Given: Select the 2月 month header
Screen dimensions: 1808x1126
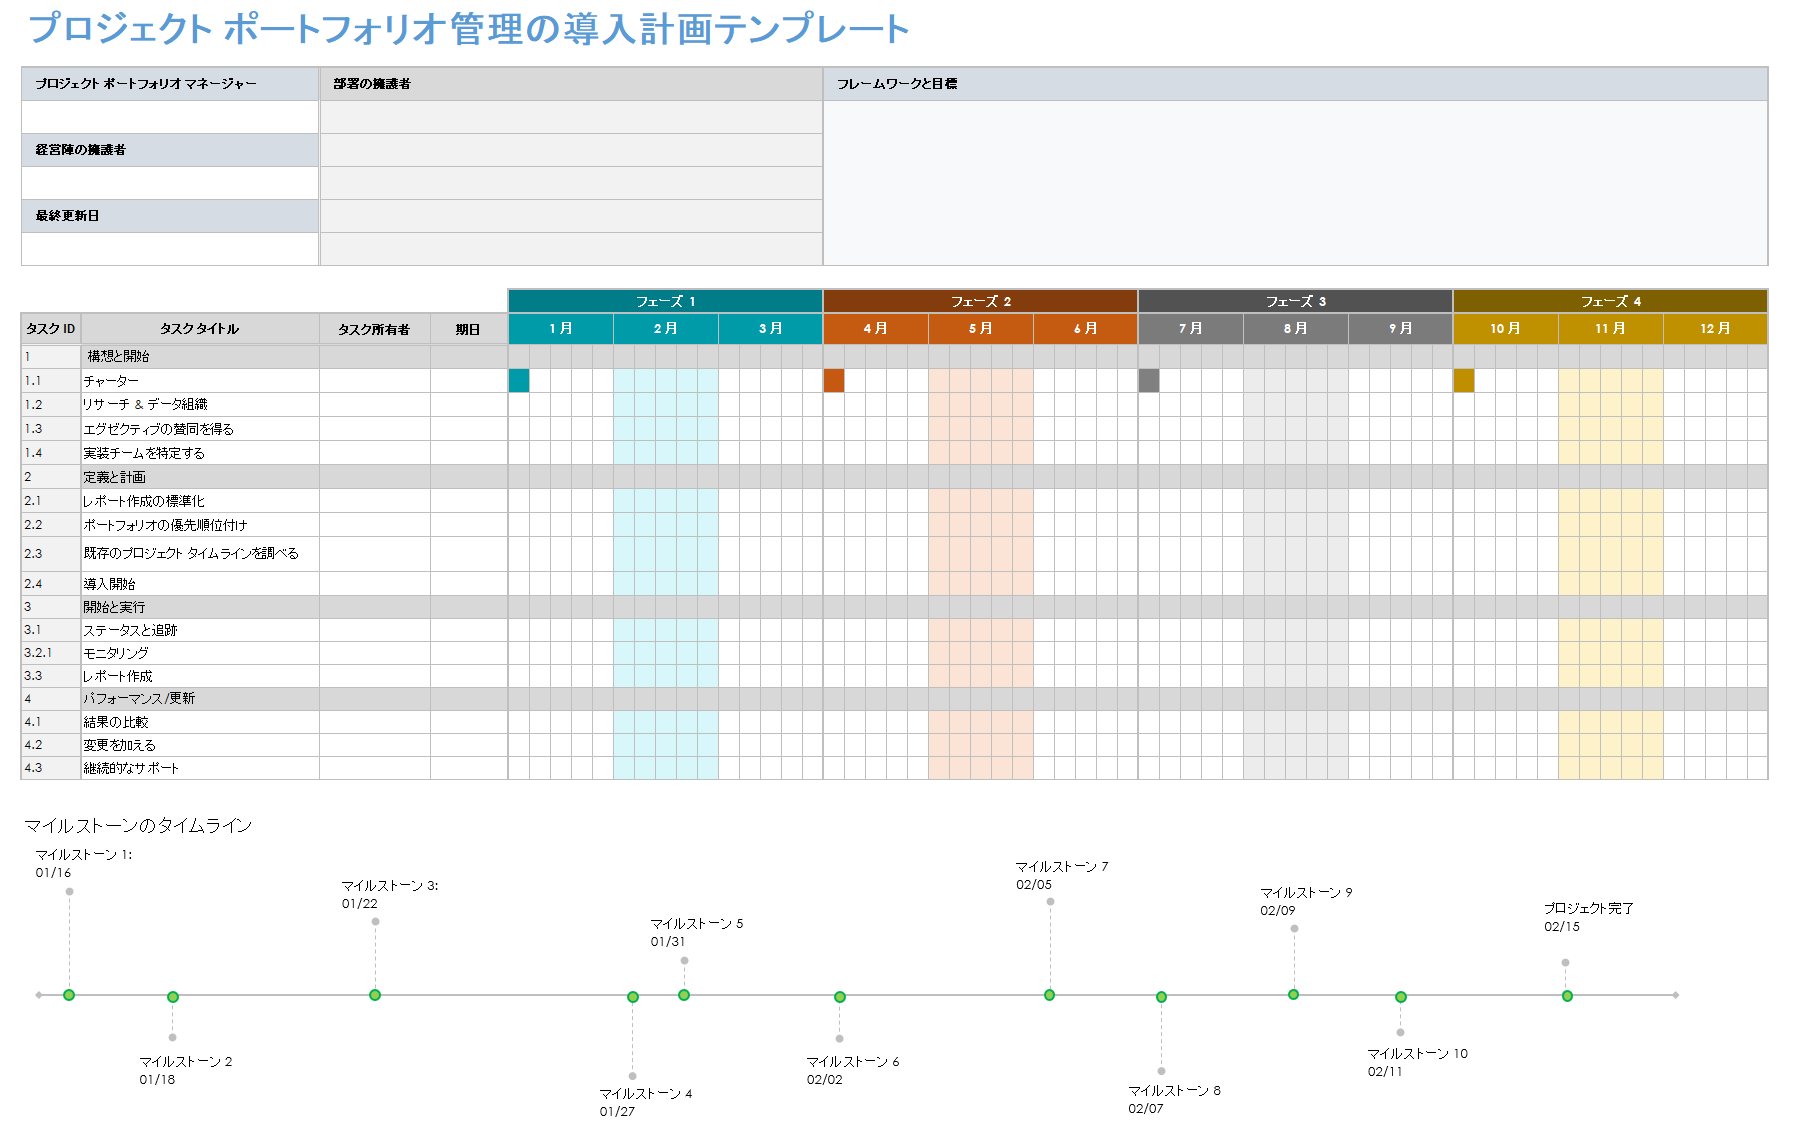Looking at the screenshot, I should click(666, 328).
